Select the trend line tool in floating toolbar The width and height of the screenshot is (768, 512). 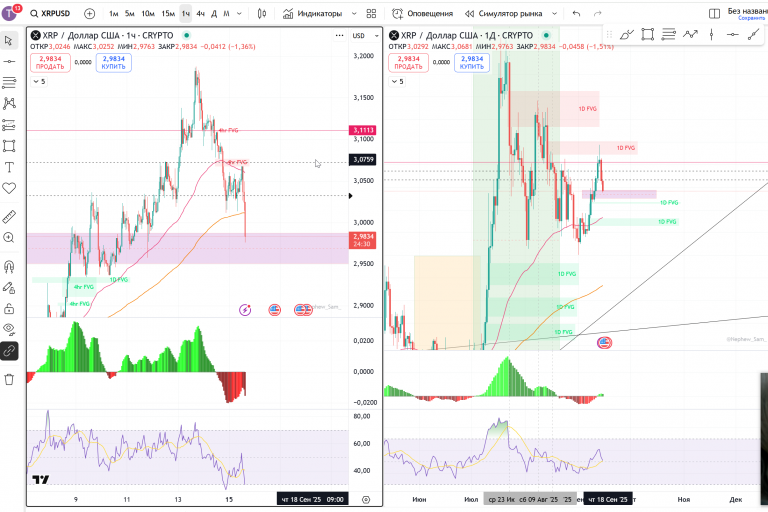pyautogui.click(x=754, y=34)
